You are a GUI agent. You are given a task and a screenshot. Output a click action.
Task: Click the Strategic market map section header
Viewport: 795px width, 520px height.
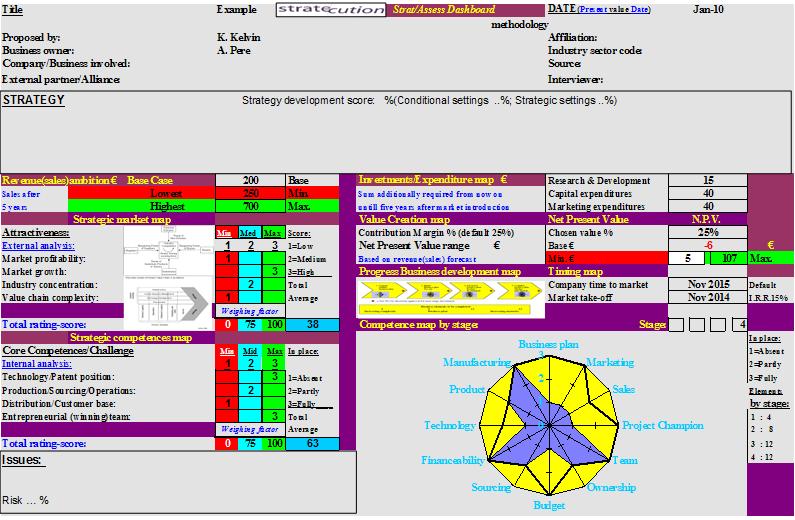(x=120, y=219)
